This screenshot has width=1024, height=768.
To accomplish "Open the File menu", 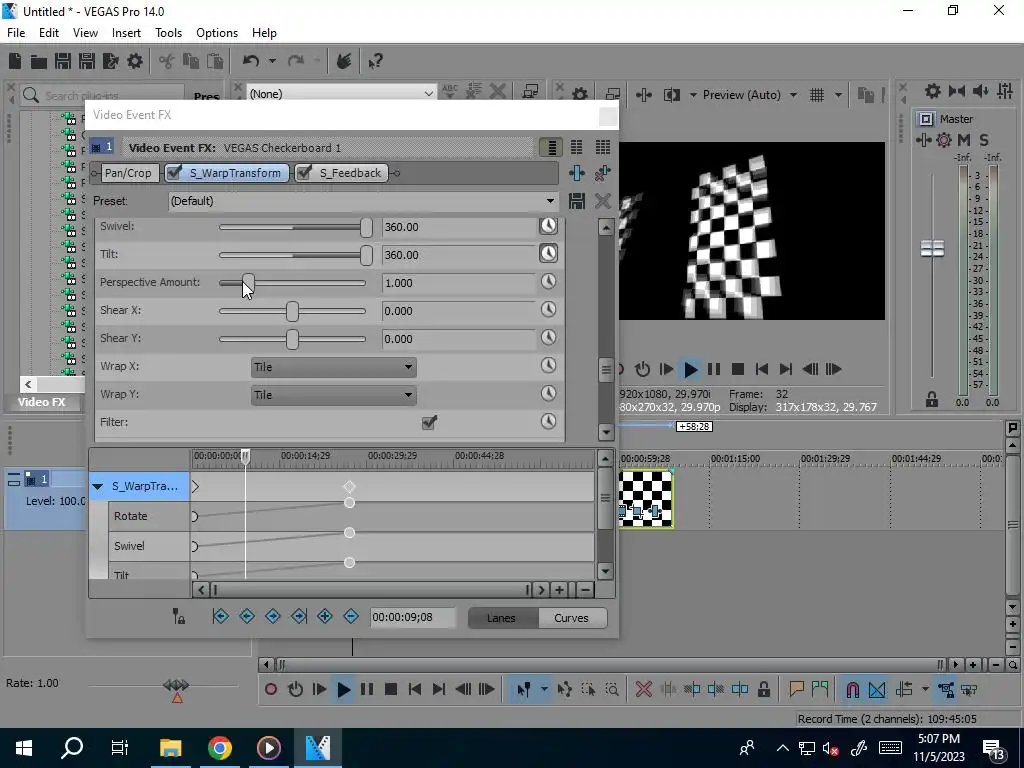I will tap(16, 33).
